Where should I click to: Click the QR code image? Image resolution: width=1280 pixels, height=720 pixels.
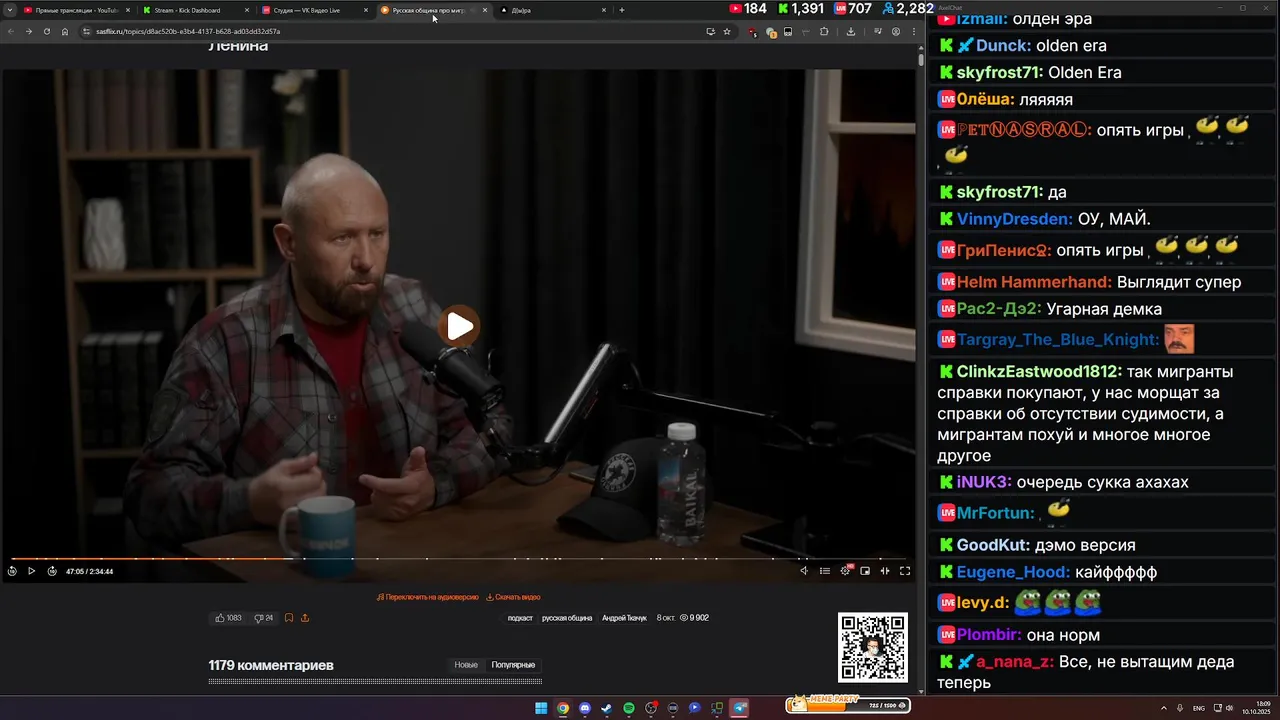[873, 647]
